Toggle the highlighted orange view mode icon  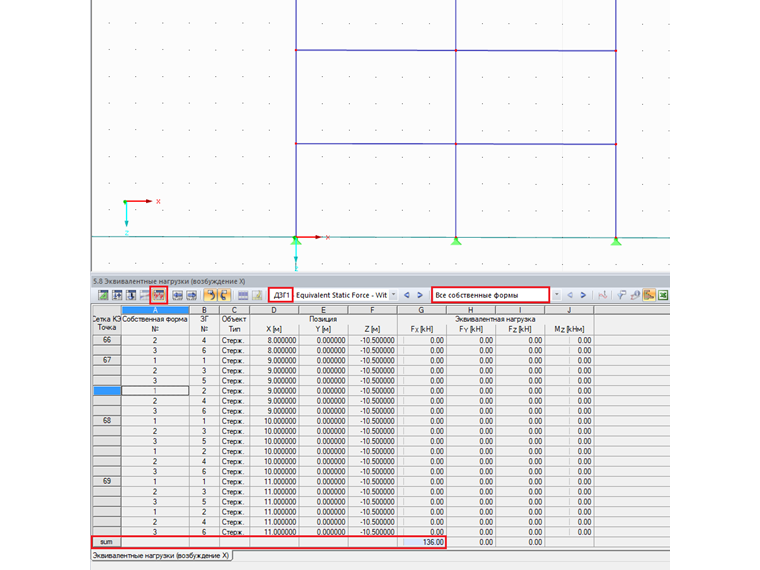click(x=649, y=295)
